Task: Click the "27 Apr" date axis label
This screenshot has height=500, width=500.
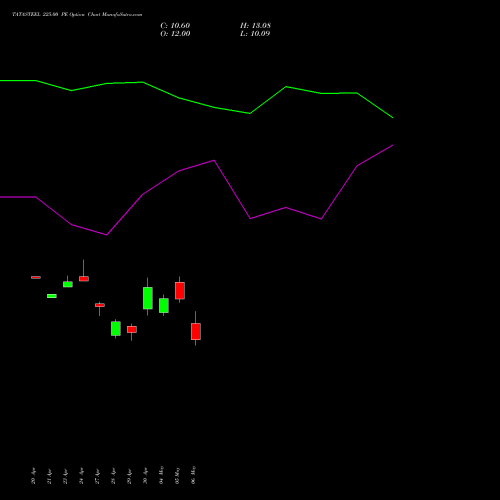Action: (x=97, y=476)
